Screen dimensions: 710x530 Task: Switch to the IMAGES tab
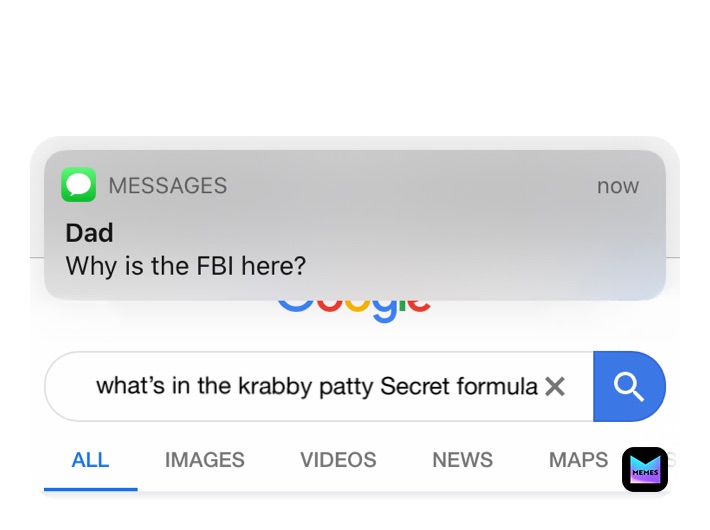click(204, 460)
